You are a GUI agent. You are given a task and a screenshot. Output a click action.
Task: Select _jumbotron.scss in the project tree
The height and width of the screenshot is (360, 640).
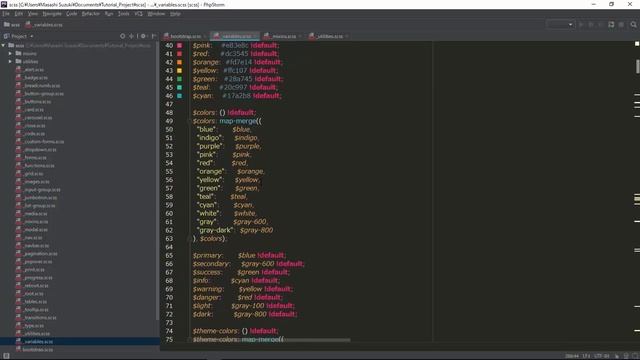pyautogui.click(x=36, y=198)
